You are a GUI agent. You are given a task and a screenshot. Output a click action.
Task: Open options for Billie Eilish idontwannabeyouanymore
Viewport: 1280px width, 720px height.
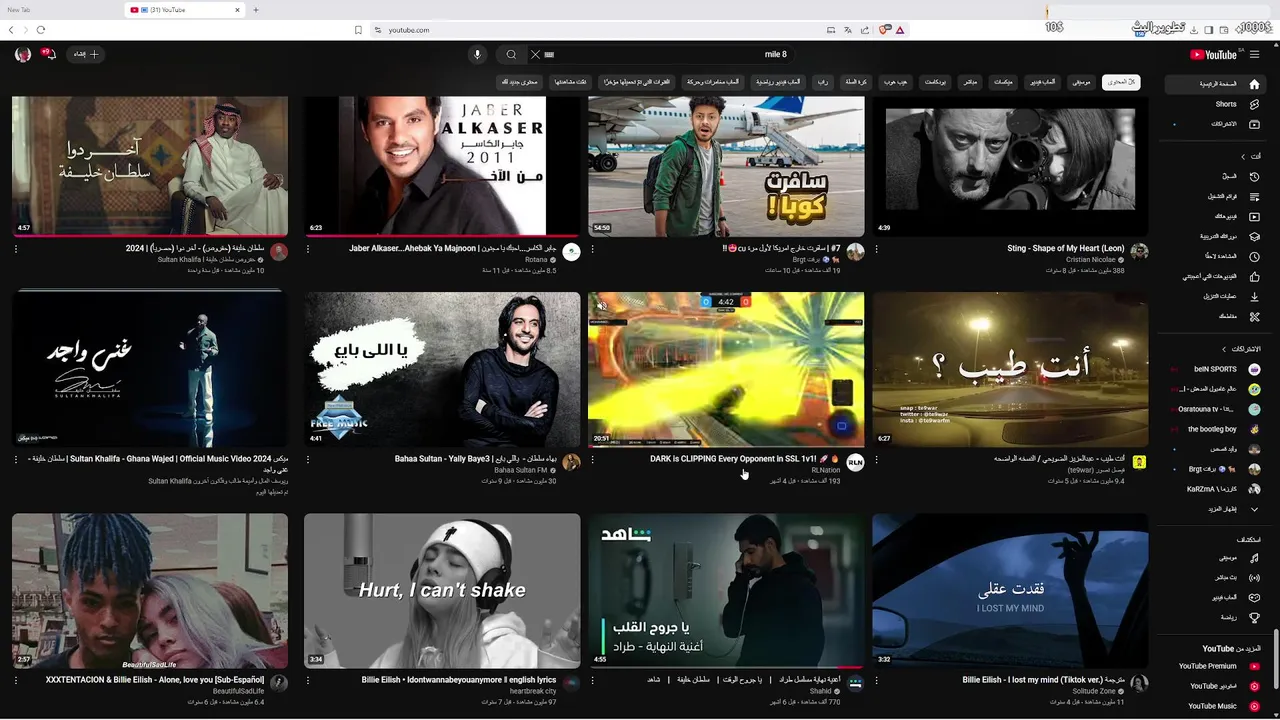pyautogui.click(x=308, y=681)
